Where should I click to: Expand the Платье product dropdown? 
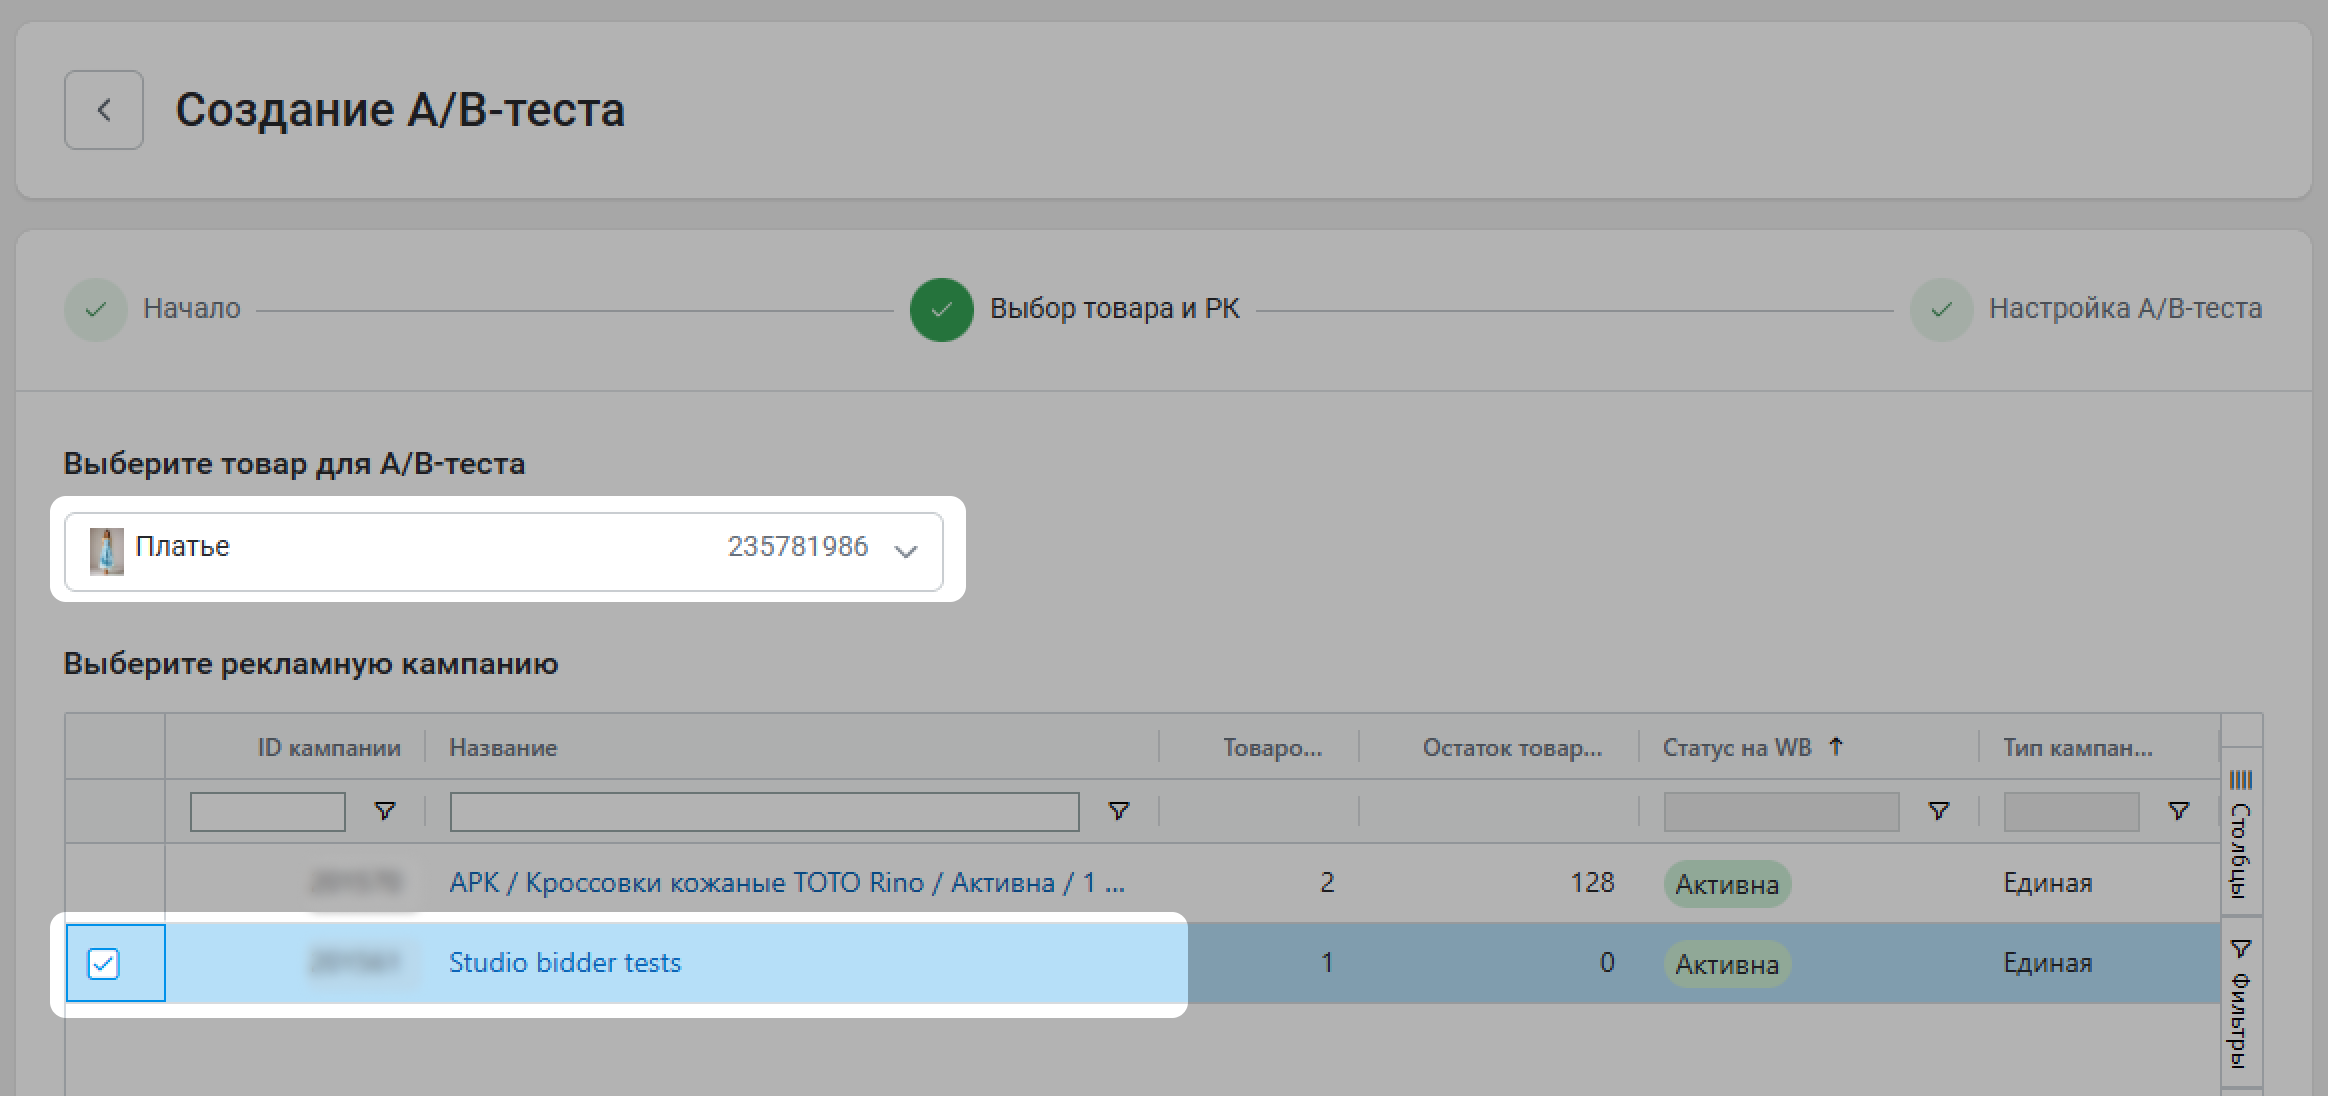(905, 551)
